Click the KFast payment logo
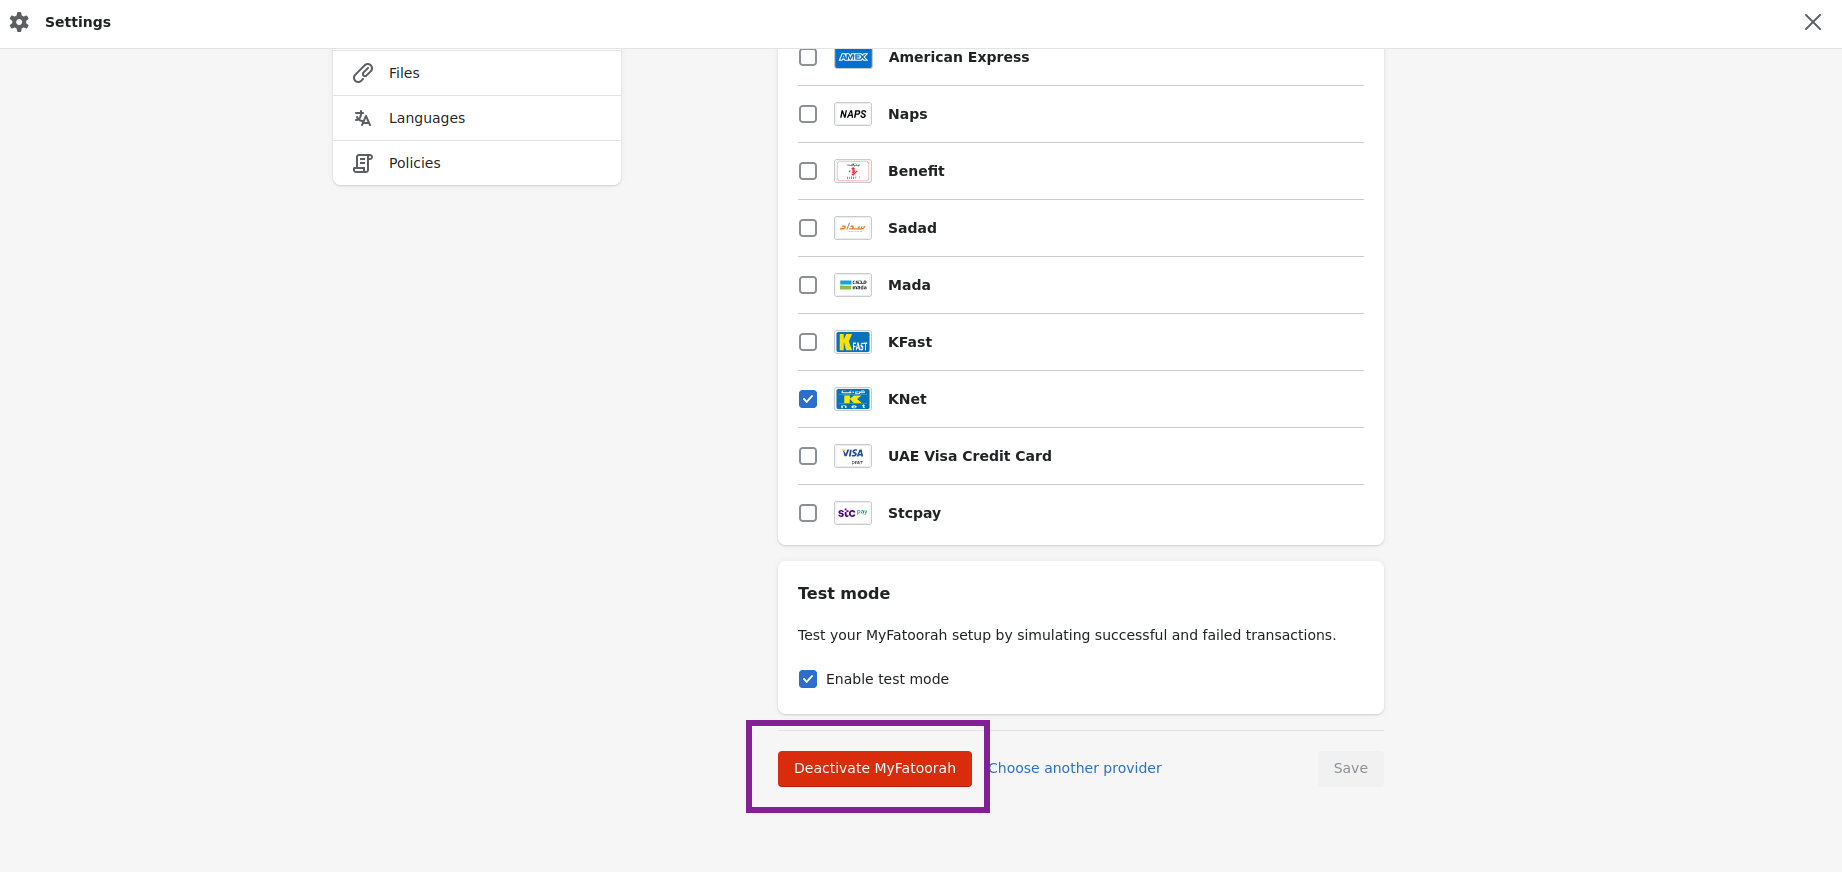 (853, 342)
